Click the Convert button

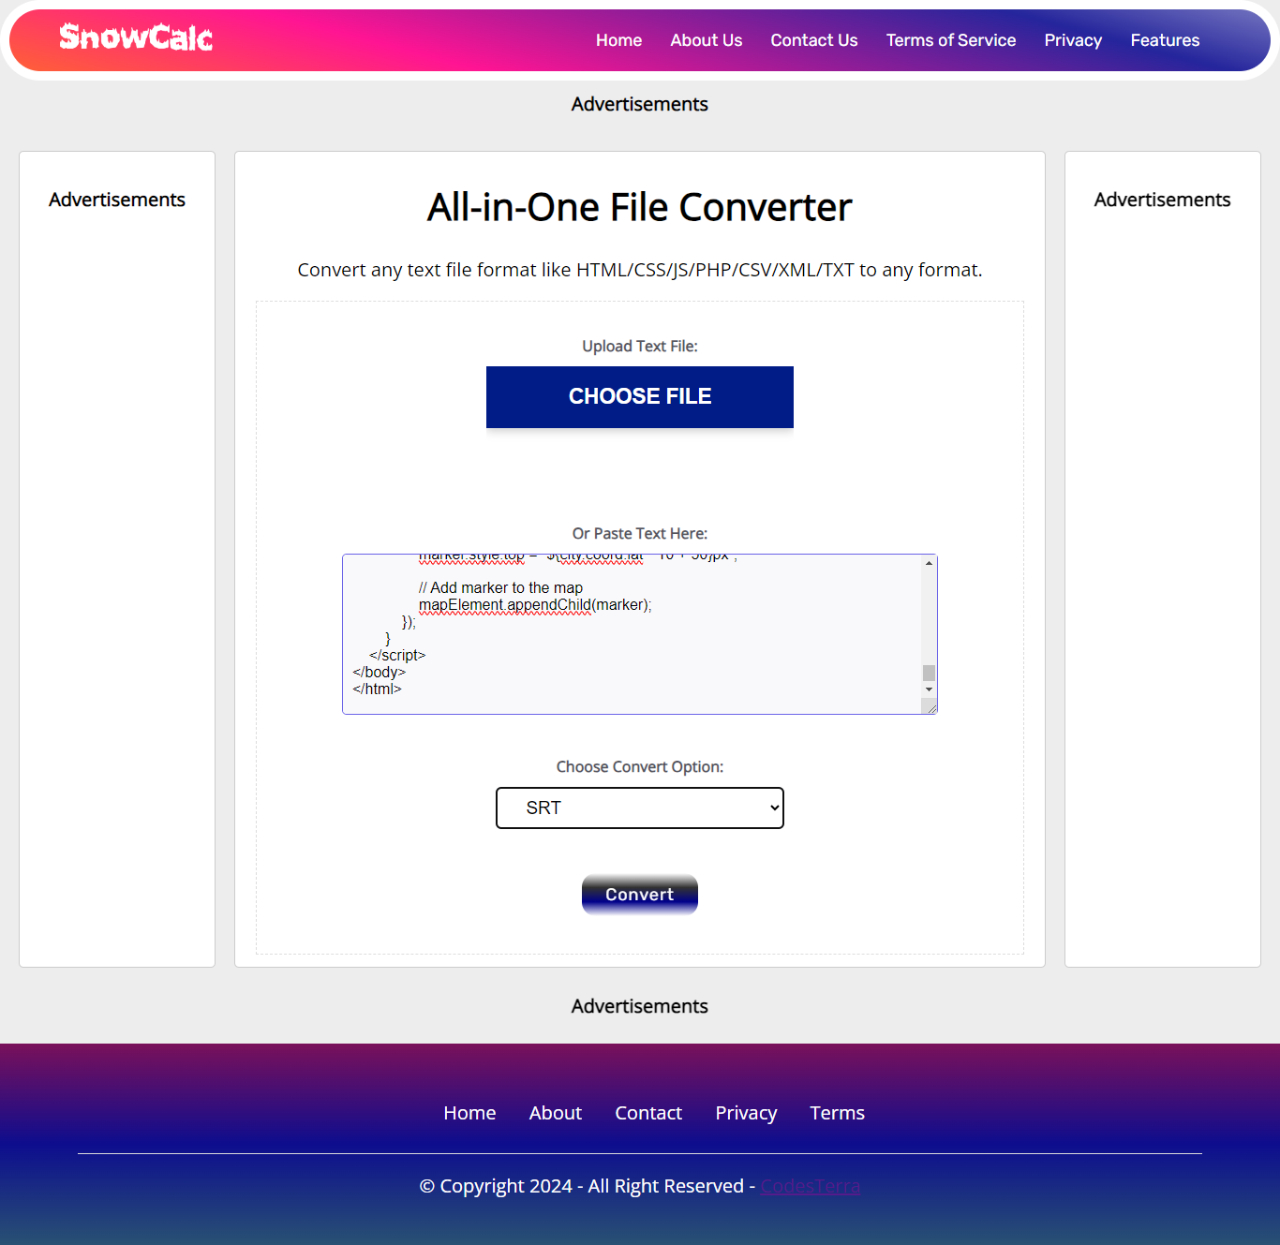pos(639,894)
